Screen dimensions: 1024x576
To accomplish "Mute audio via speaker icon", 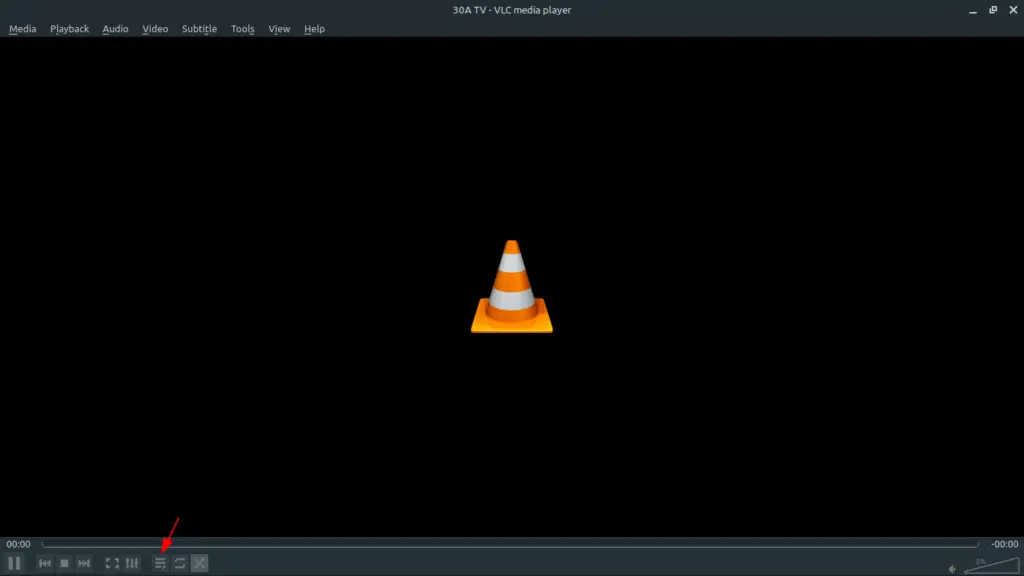I will (952, 569).
